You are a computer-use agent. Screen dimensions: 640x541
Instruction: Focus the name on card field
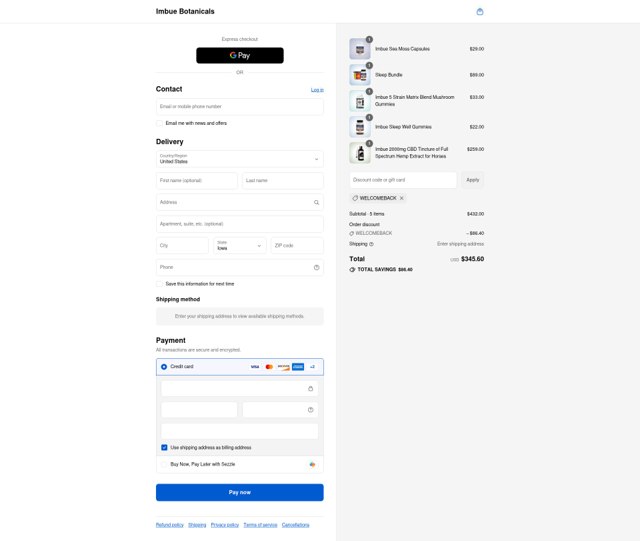click(x=240, y=431)
